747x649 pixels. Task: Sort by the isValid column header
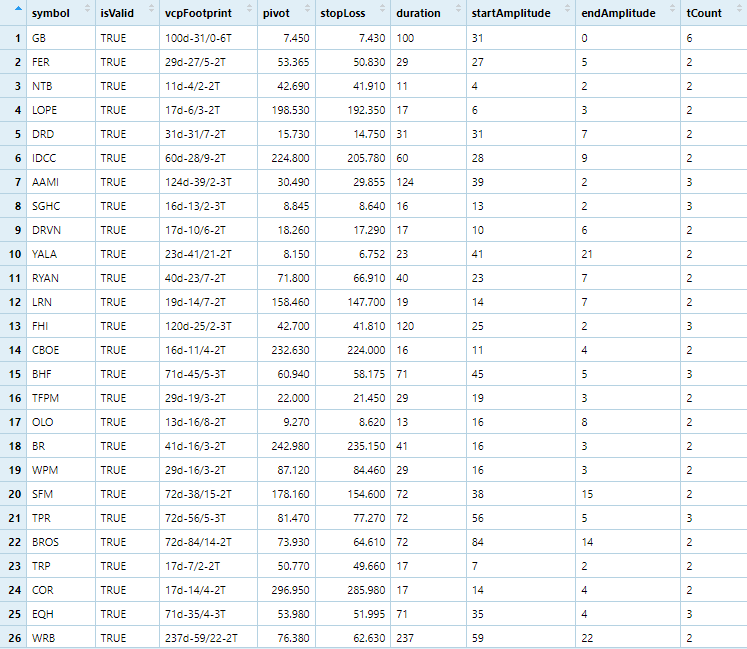[127, 13]
